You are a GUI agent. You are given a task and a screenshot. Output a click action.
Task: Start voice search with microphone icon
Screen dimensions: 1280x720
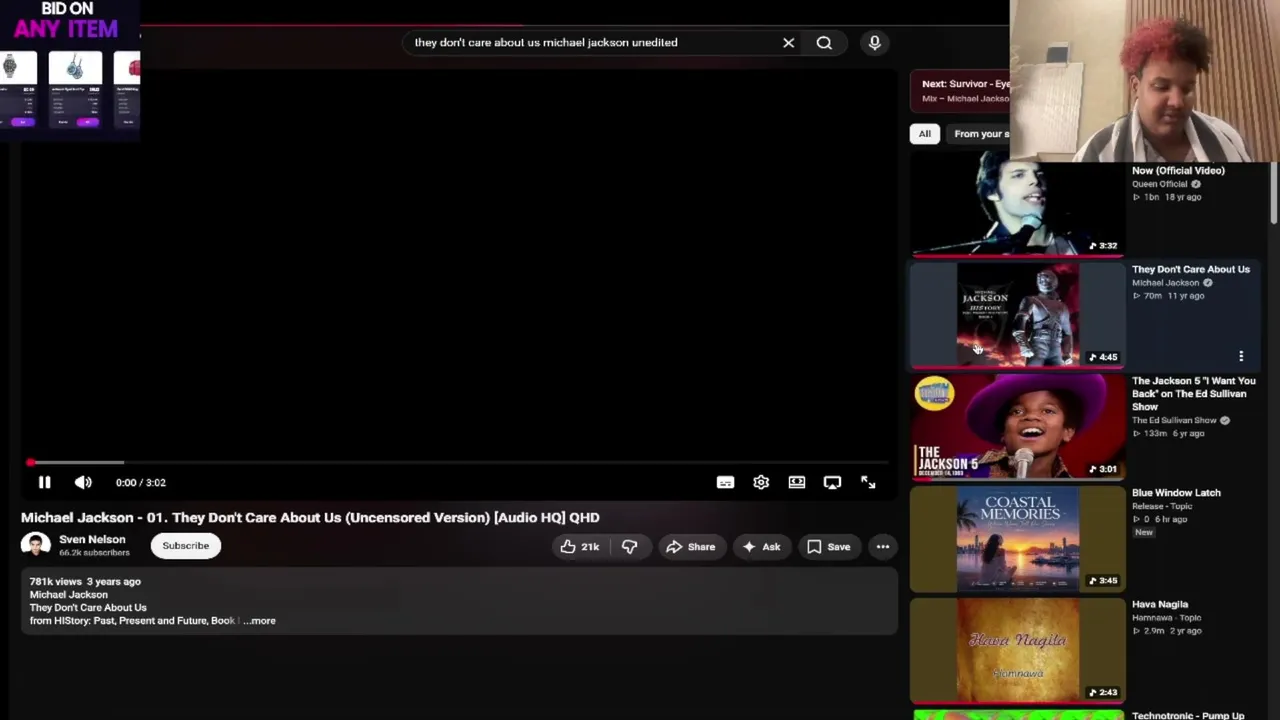coord(874,43)
